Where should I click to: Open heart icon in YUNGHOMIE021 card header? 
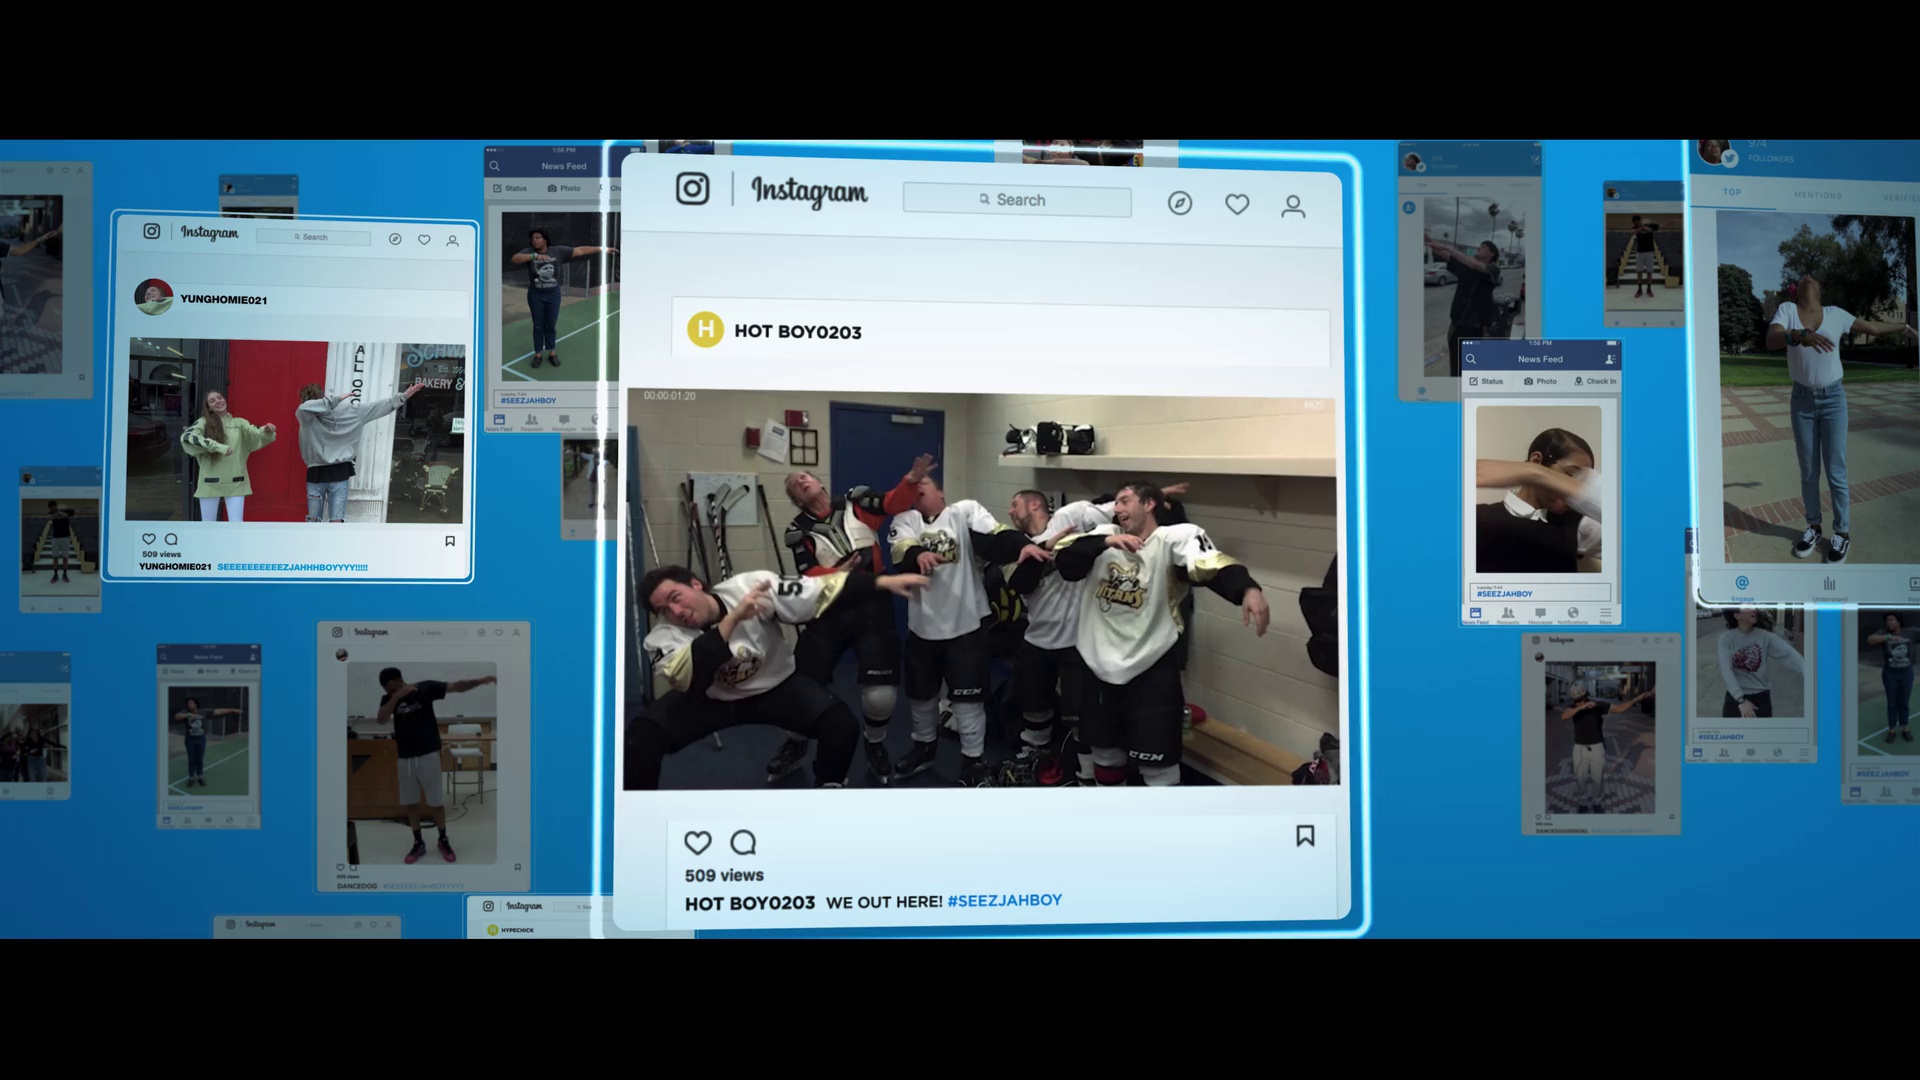tap(424, 240)
